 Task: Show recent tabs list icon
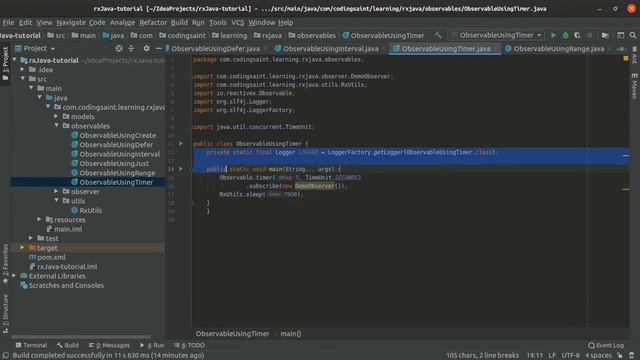click(621, 49)
